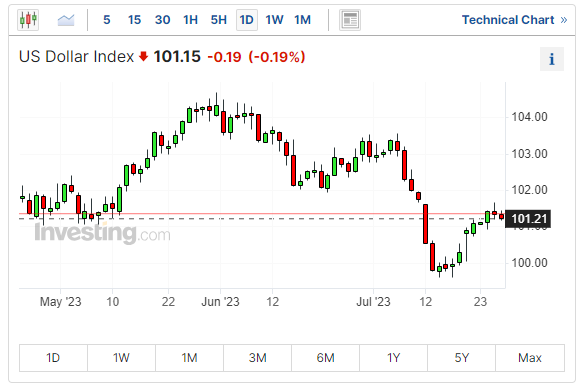Set the chart range to 6M
This screenshot has width=583, height=386.
pos(326,358)
